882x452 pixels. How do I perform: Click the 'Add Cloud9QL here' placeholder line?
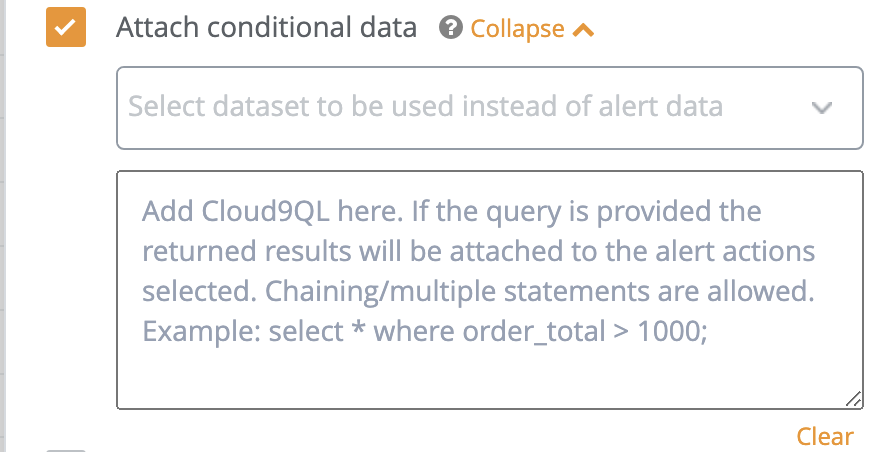[x=451, y=212]
